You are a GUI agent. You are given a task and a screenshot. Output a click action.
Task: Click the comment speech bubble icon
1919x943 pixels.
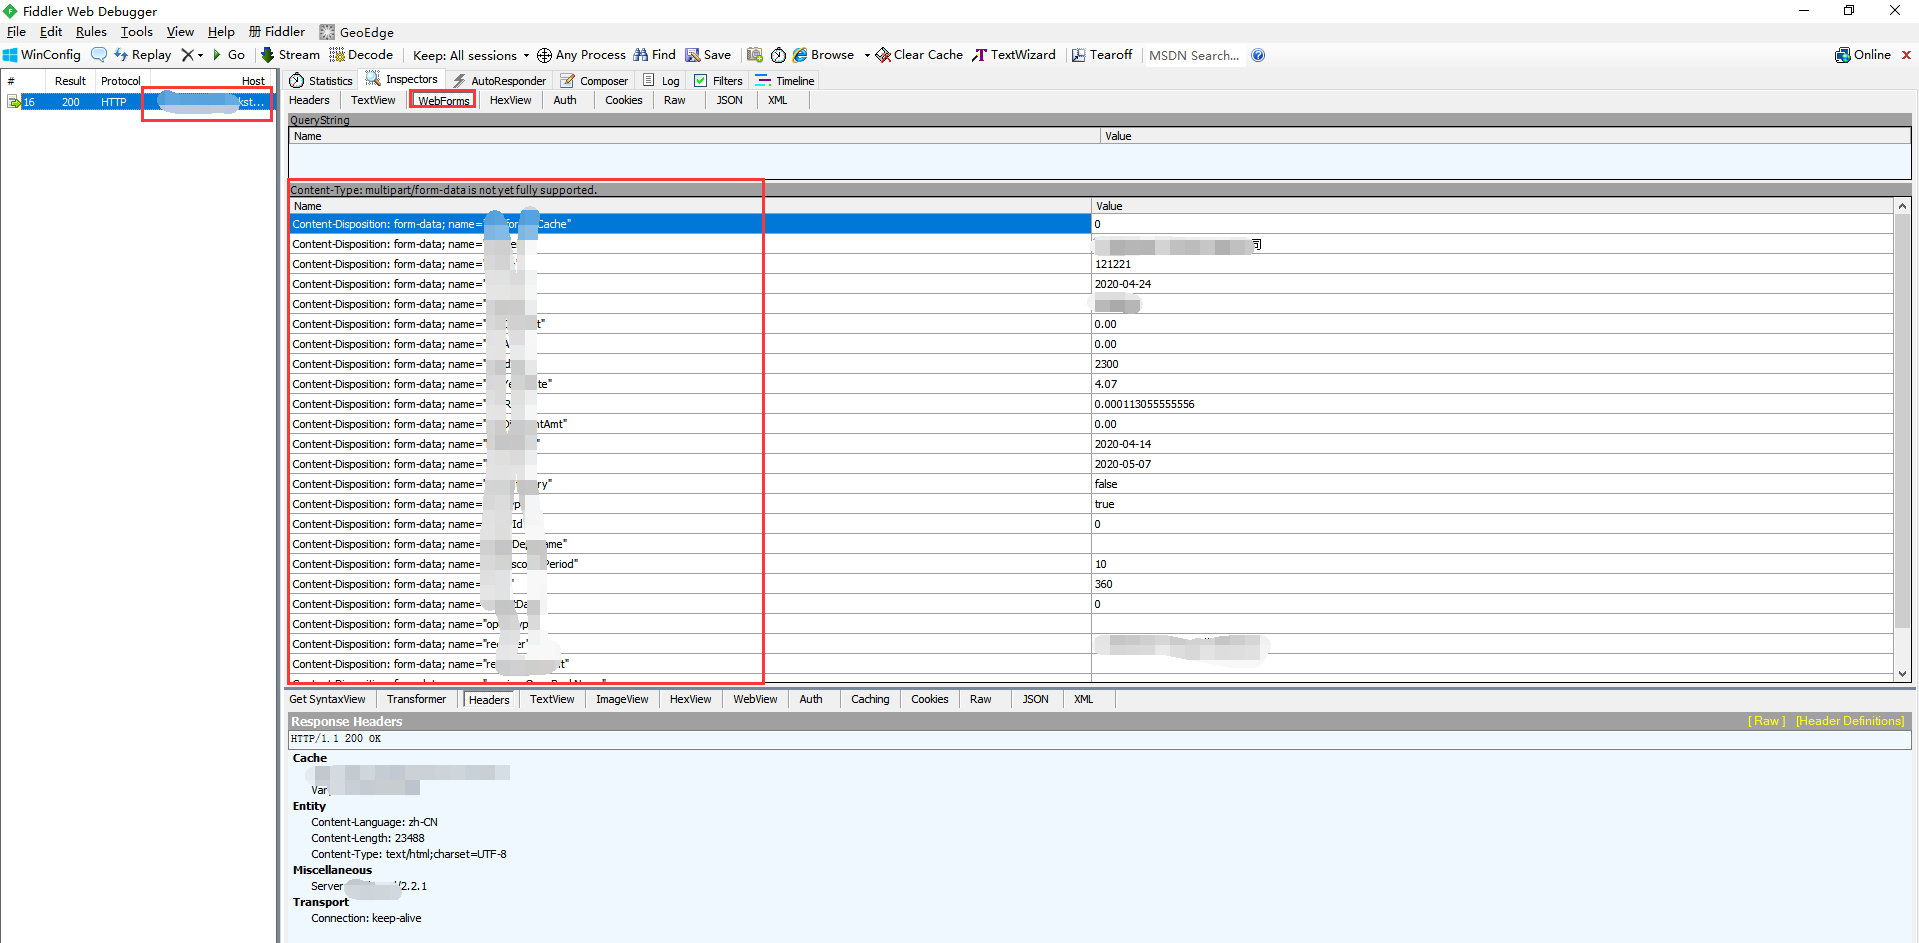(99, 55)
